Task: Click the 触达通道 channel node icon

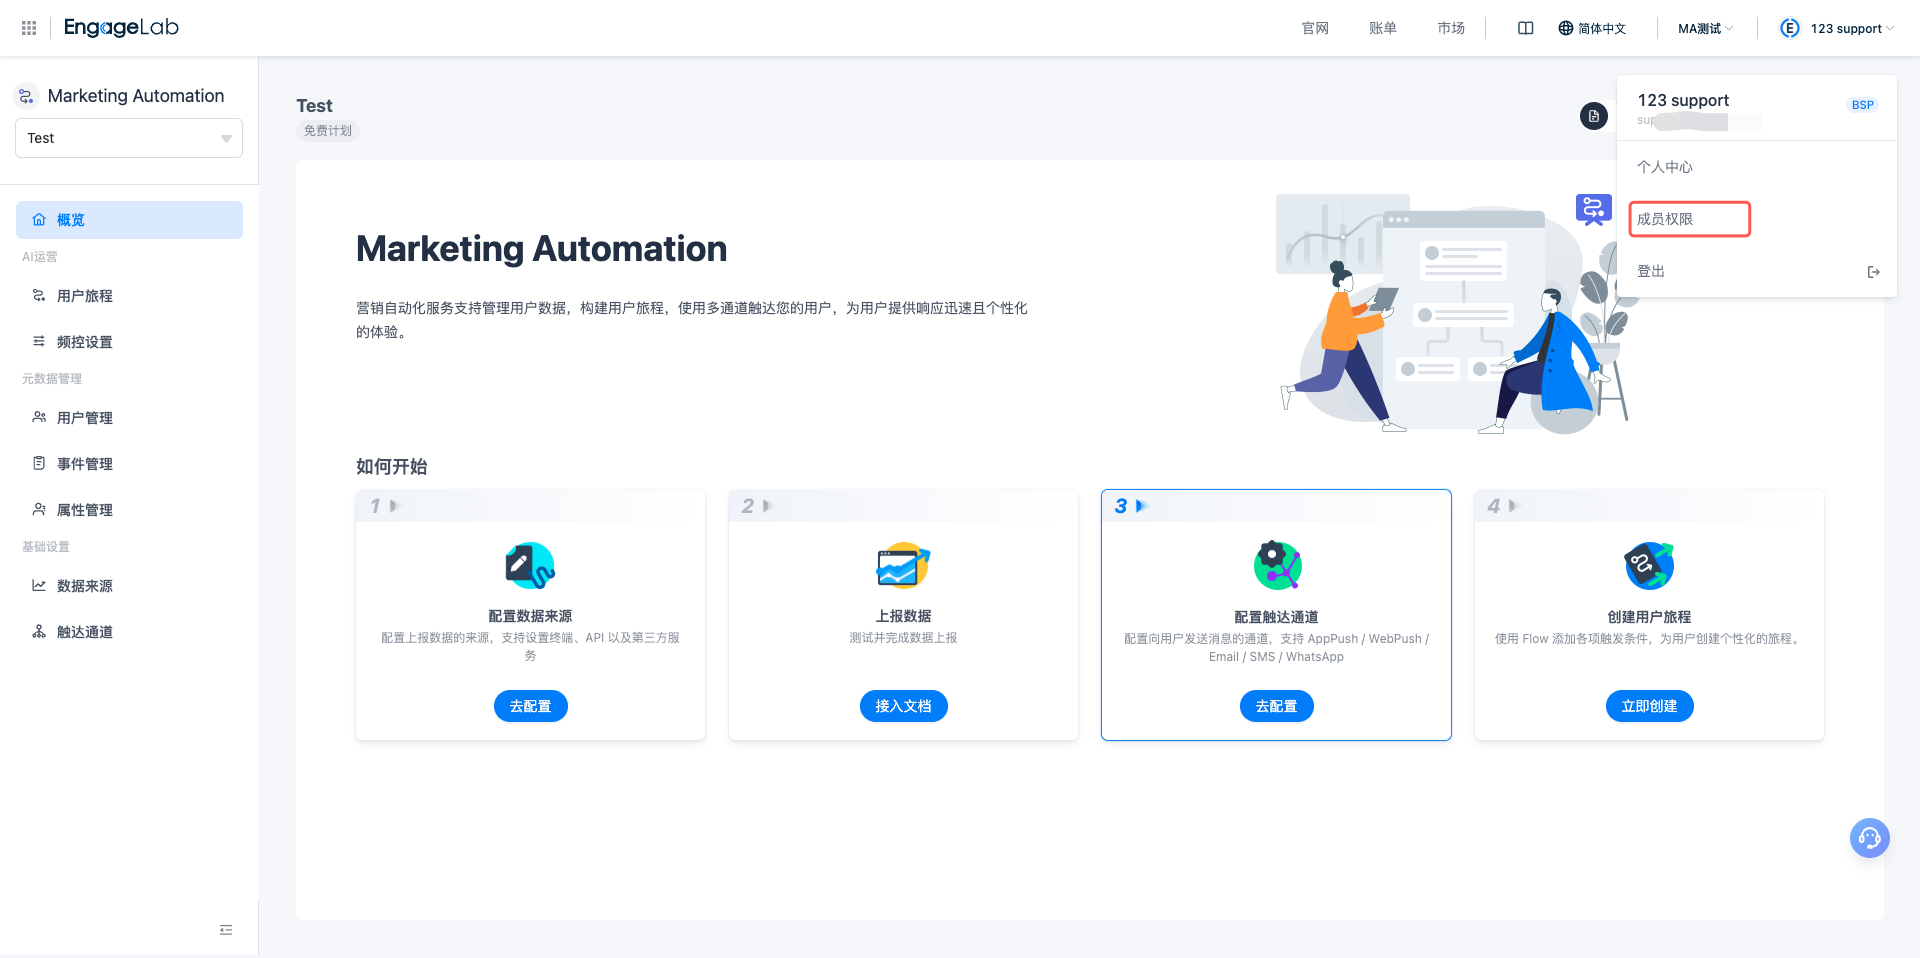Action: [x=39, y=632]
